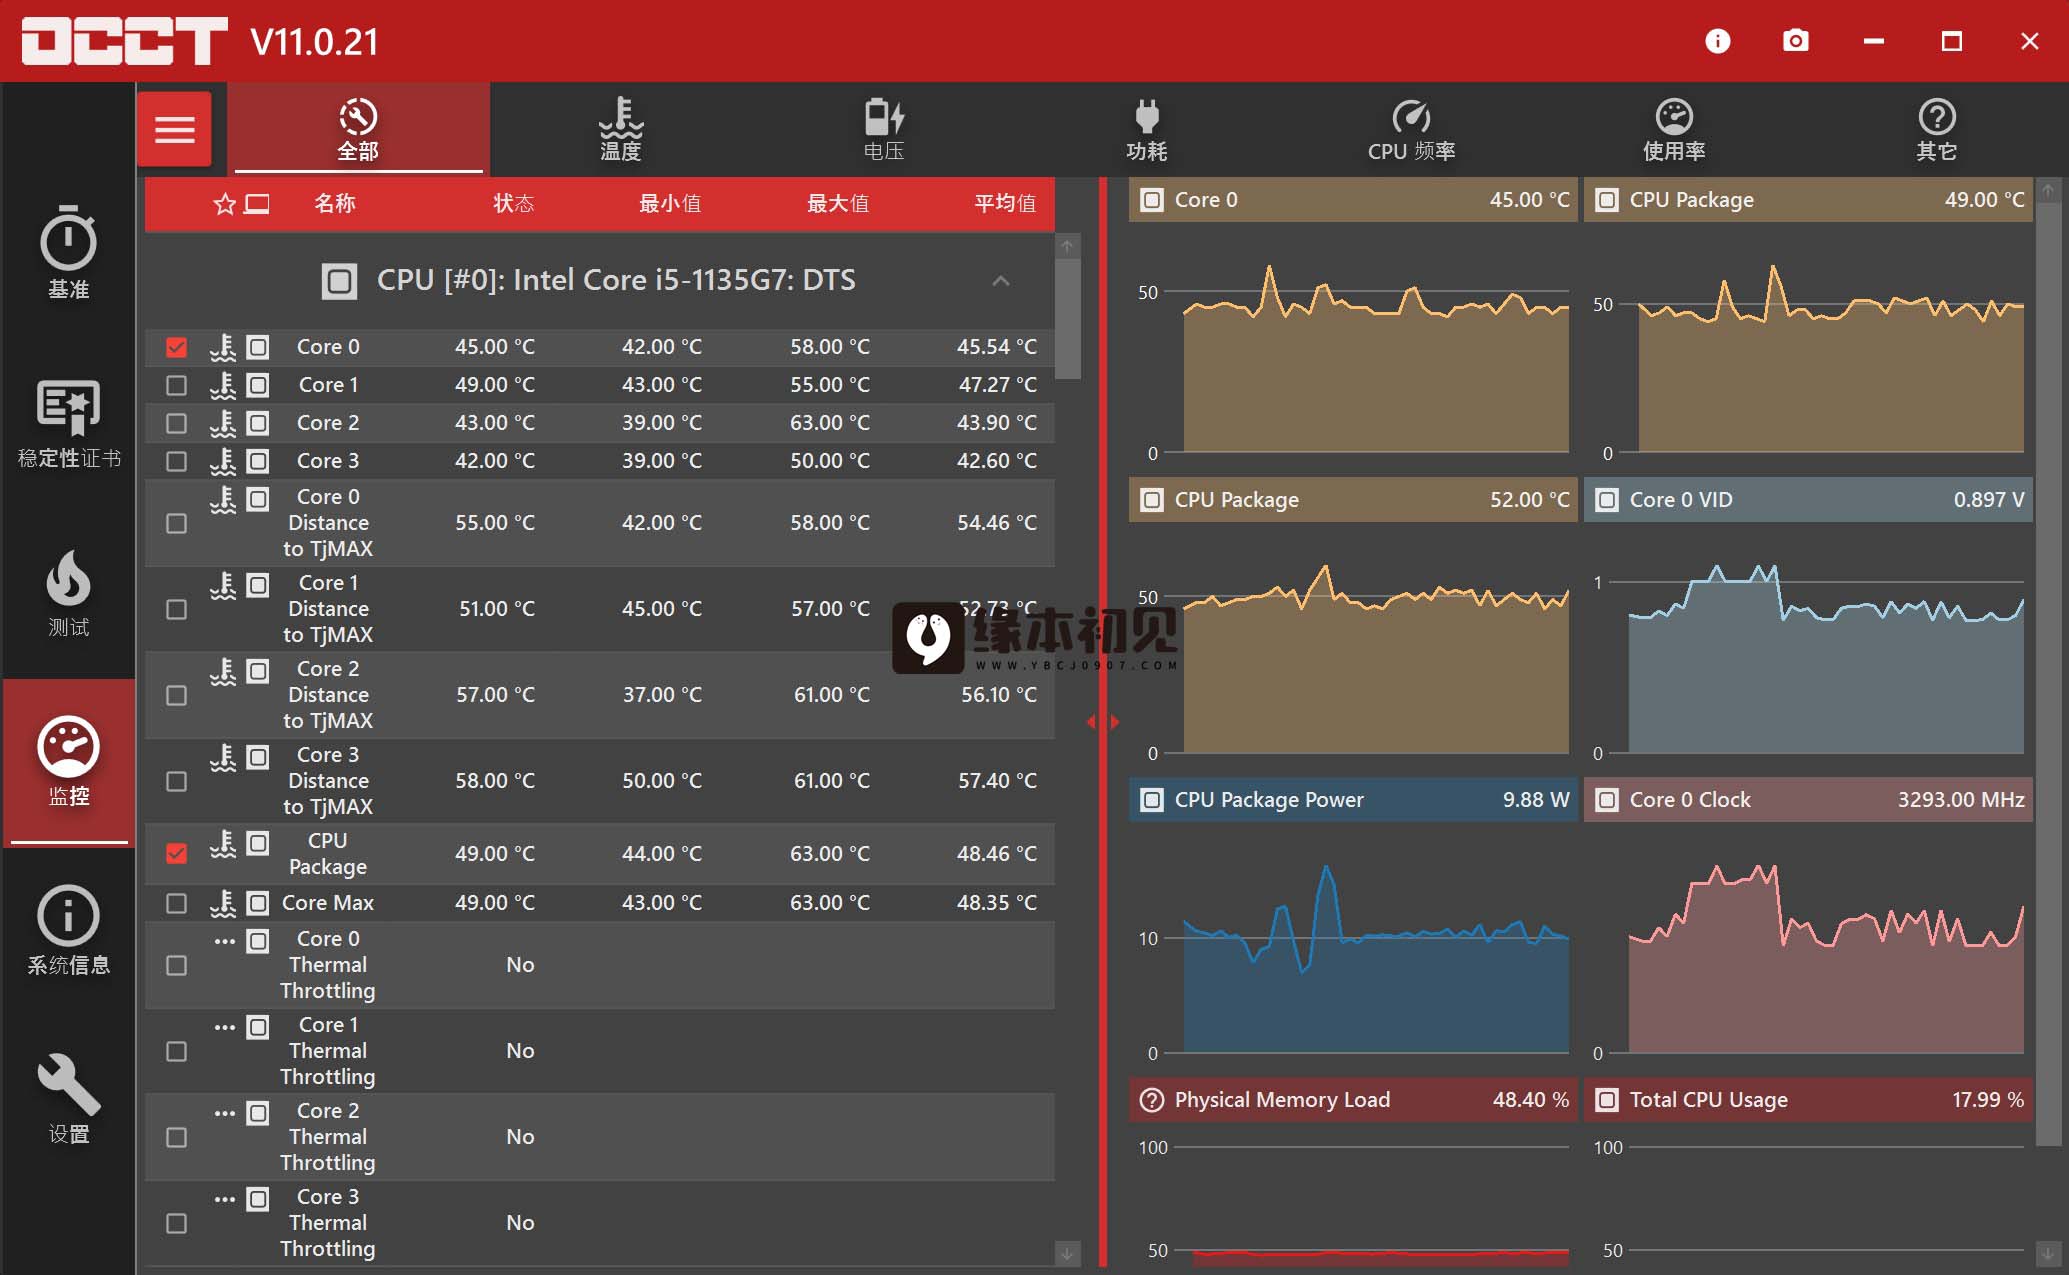Sort by 最小值 minimum column header

[670, 204]
